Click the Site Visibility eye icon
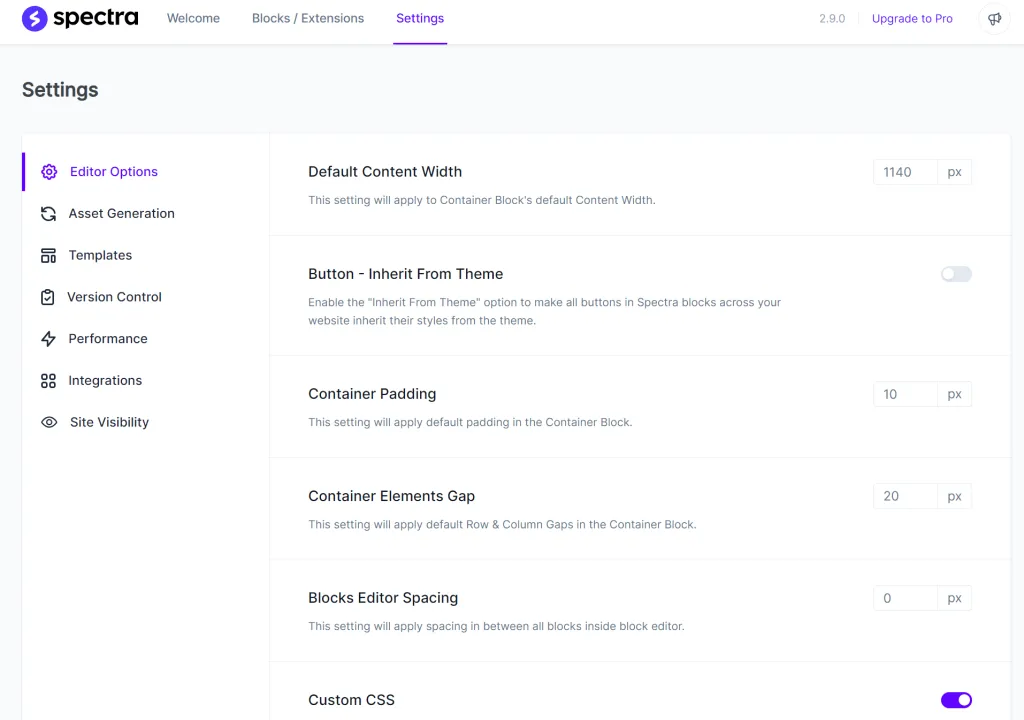Viewport: 1024px width, 720px height. (x=49, y=423)
